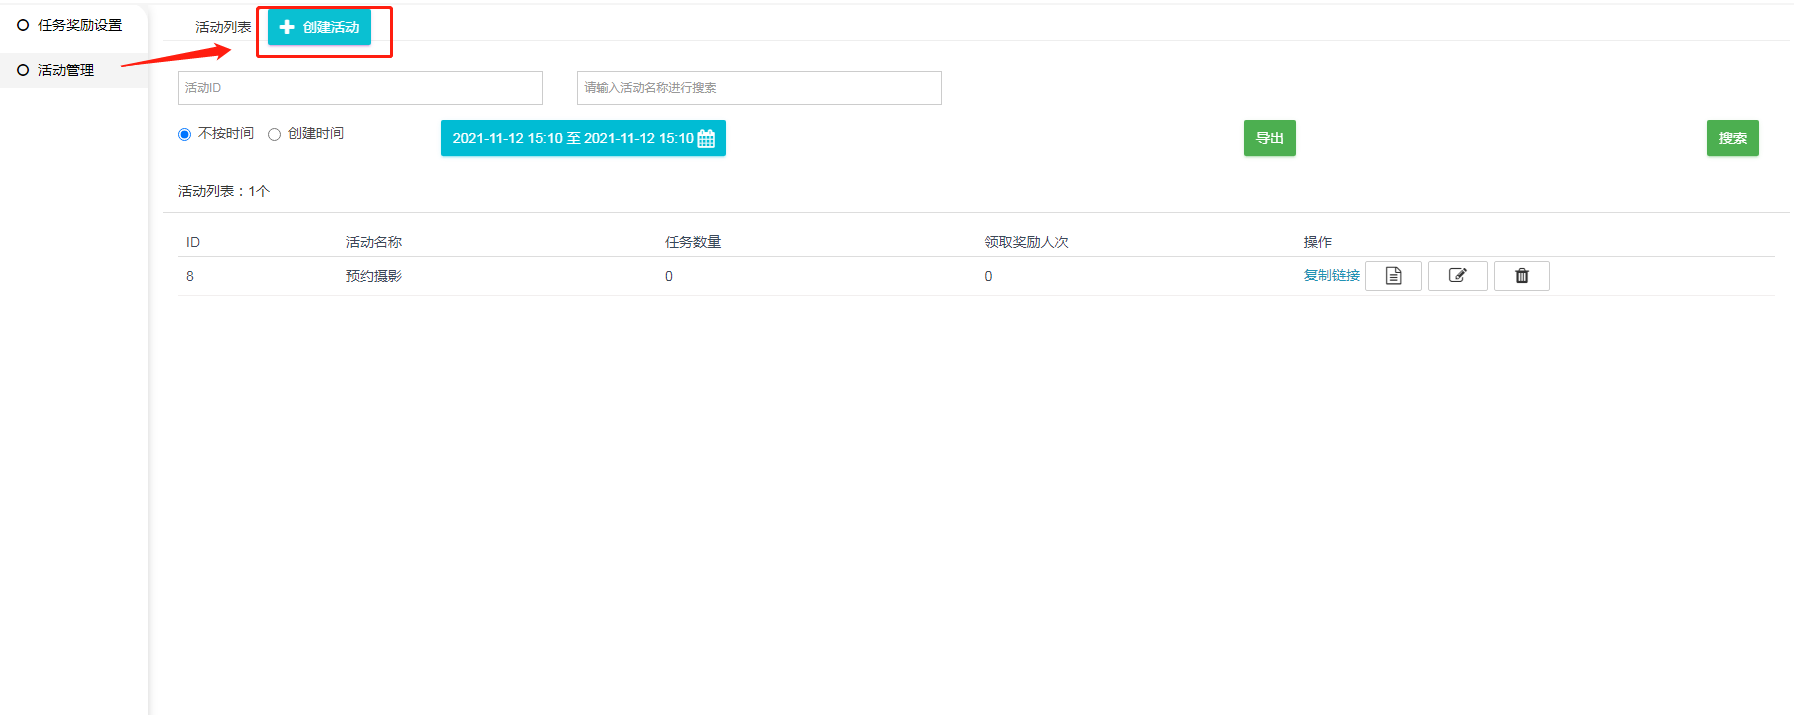The height and width of the screenshot is (715, 1794).
Task: Click the 领取奖励人次 column header
Action: (x=1026, y=242)
